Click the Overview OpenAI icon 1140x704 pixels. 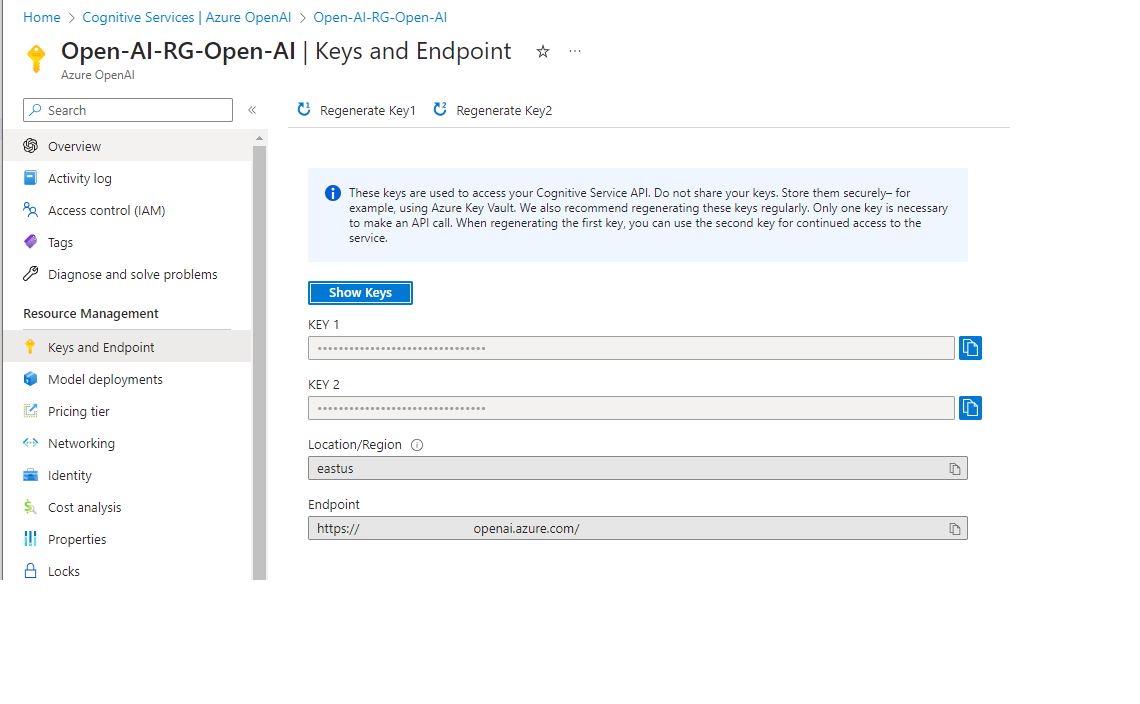[31, 145]
